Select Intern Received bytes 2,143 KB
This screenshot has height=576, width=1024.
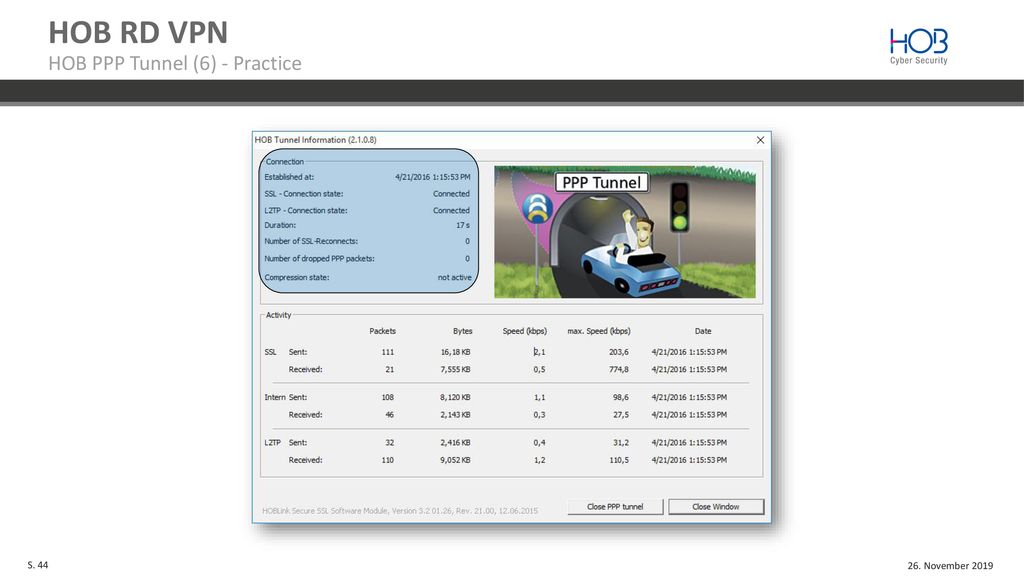pyautogui.click(x=455, y=415)
